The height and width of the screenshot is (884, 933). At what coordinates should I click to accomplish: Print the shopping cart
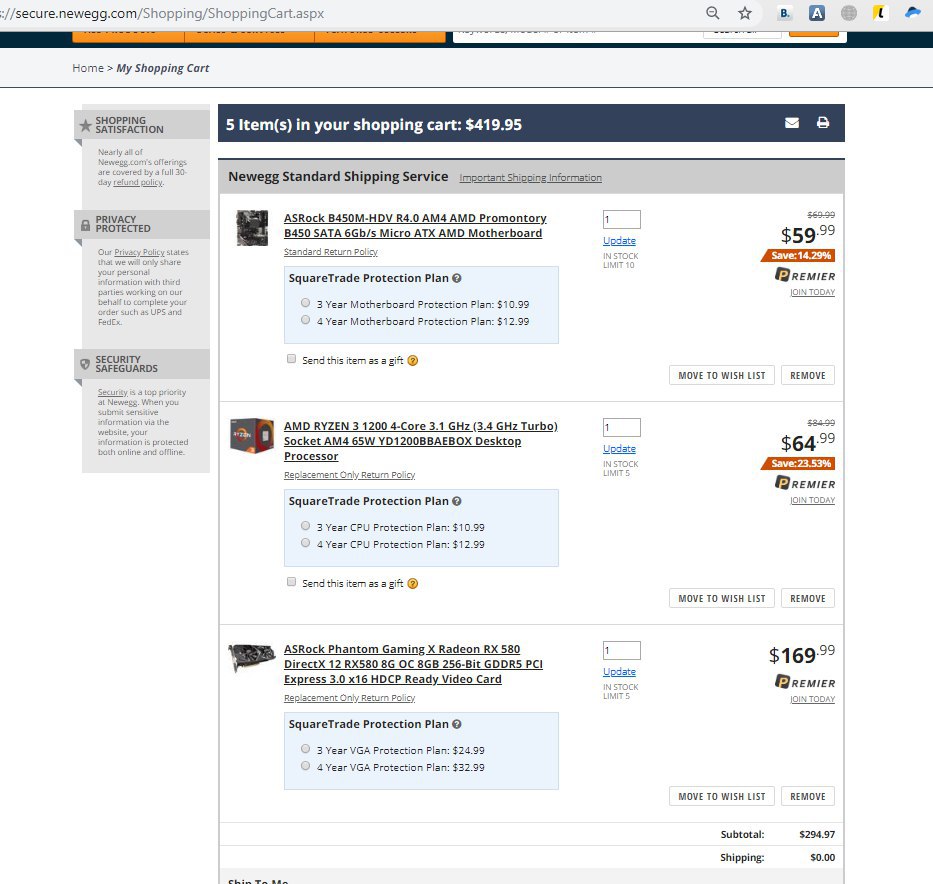point(823,123)
